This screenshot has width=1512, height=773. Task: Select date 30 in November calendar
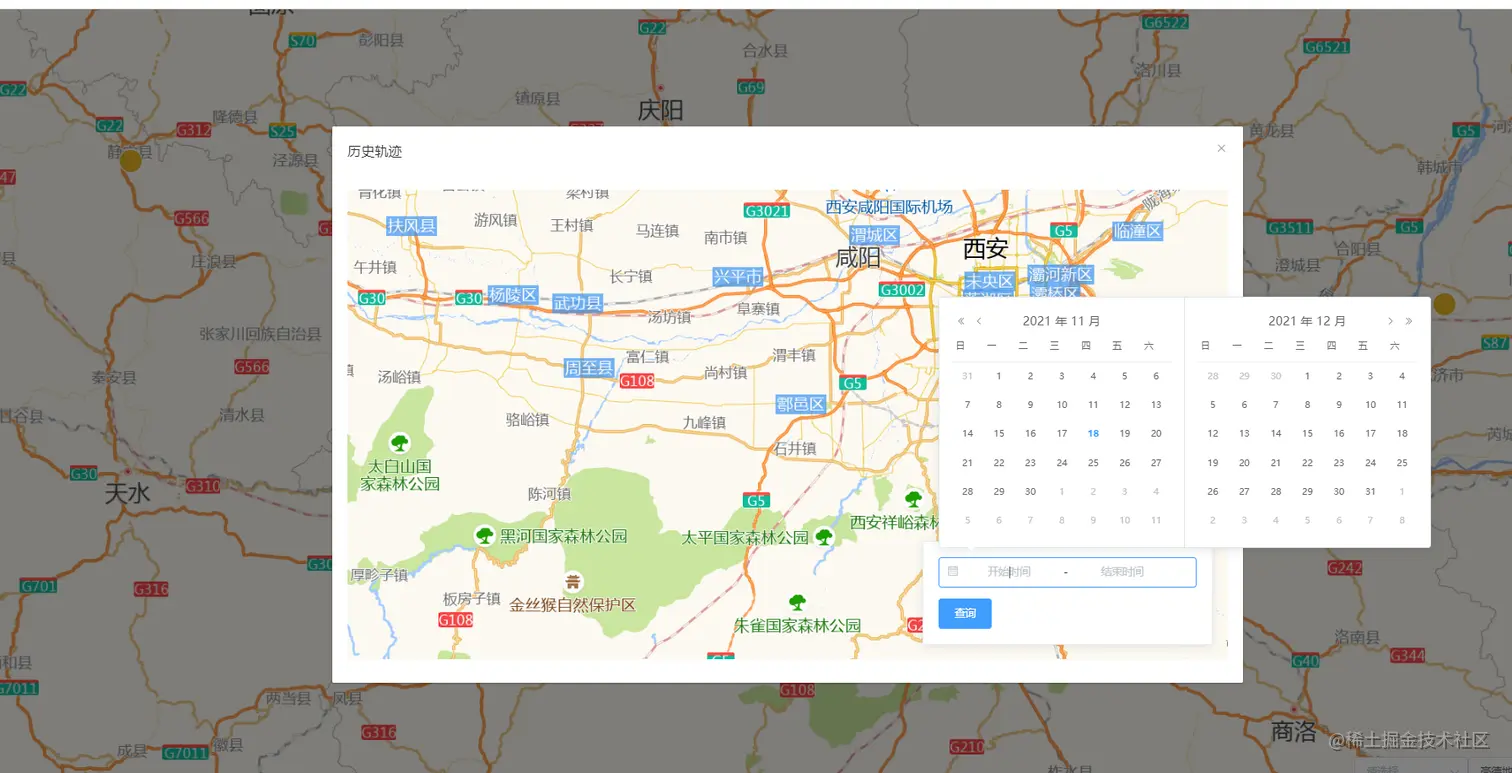pyautogui.click(x=1030, y=491)
